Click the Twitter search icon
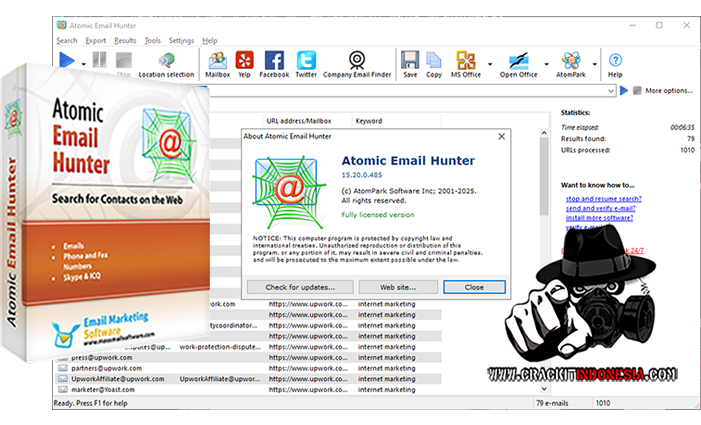The width and height of the screenshot is (701, 425). (x=306, y=65)
